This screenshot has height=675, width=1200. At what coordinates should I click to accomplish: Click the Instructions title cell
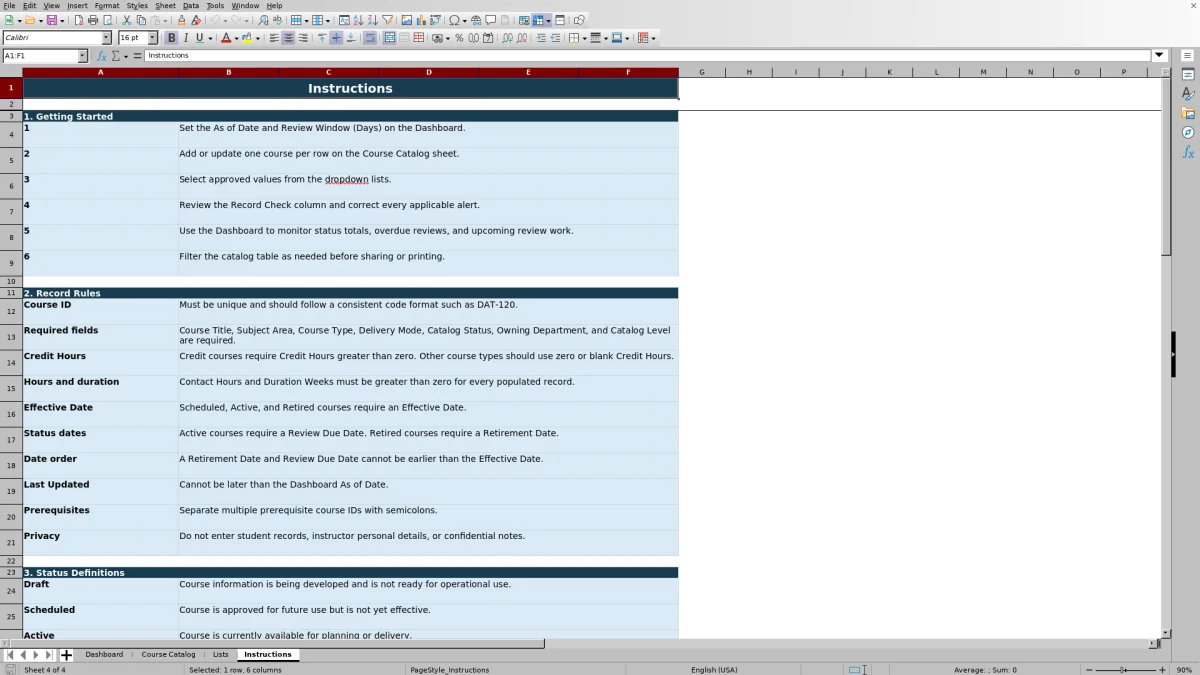click(x=350, y=88)
